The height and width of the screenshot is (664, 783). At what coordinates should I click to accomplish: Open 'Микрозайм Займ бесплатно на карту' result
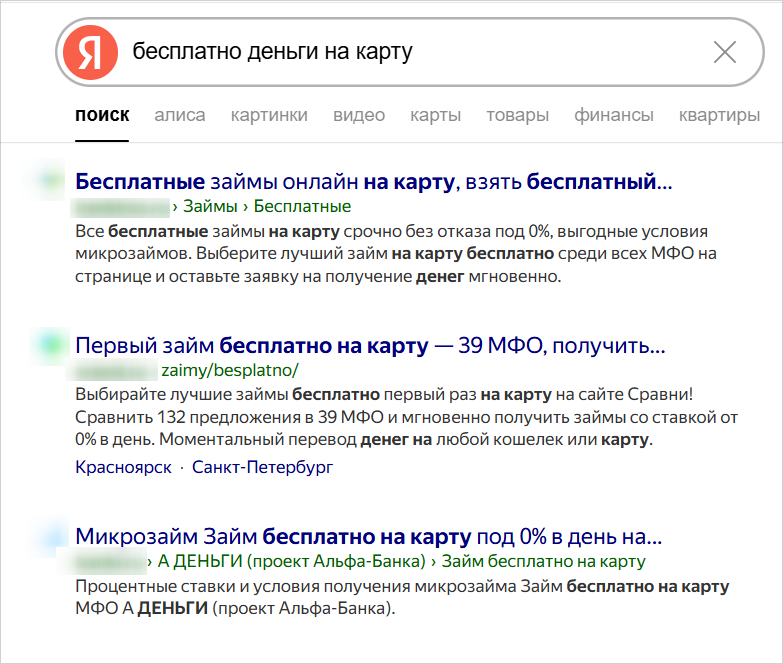point(369,535)
